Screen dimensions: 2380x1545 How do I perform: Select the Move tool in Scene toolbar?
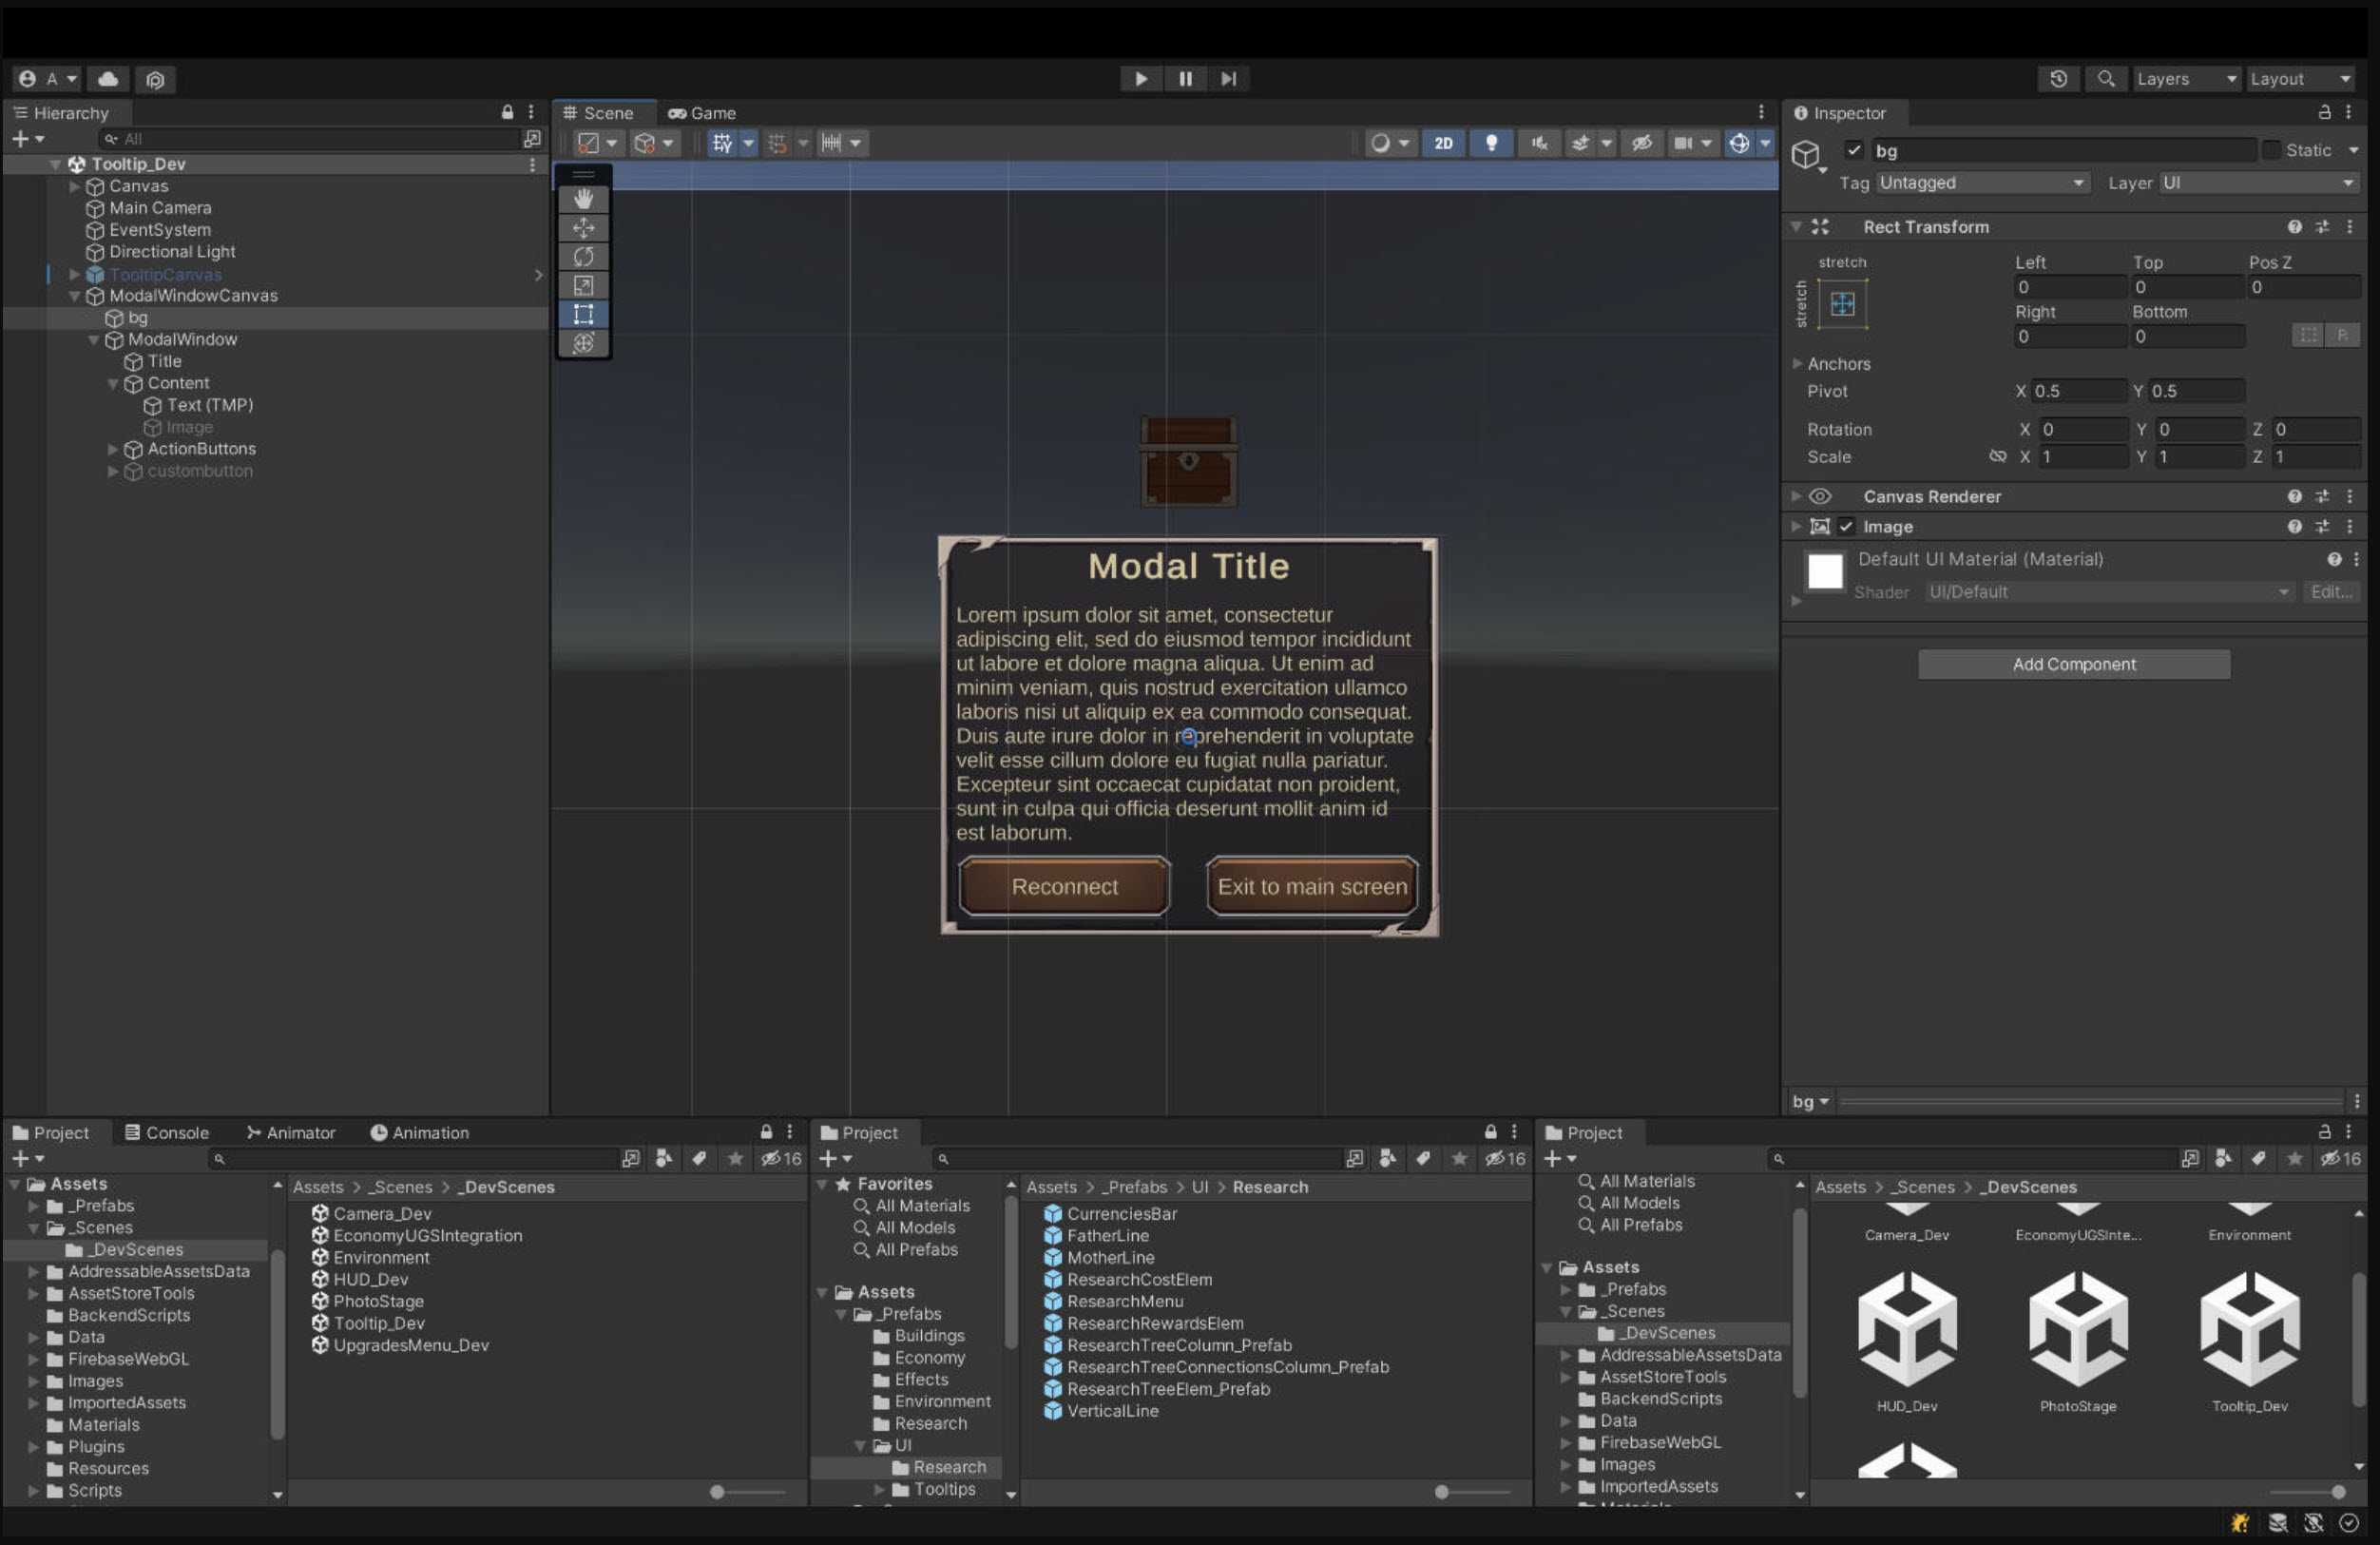[584, 228]
